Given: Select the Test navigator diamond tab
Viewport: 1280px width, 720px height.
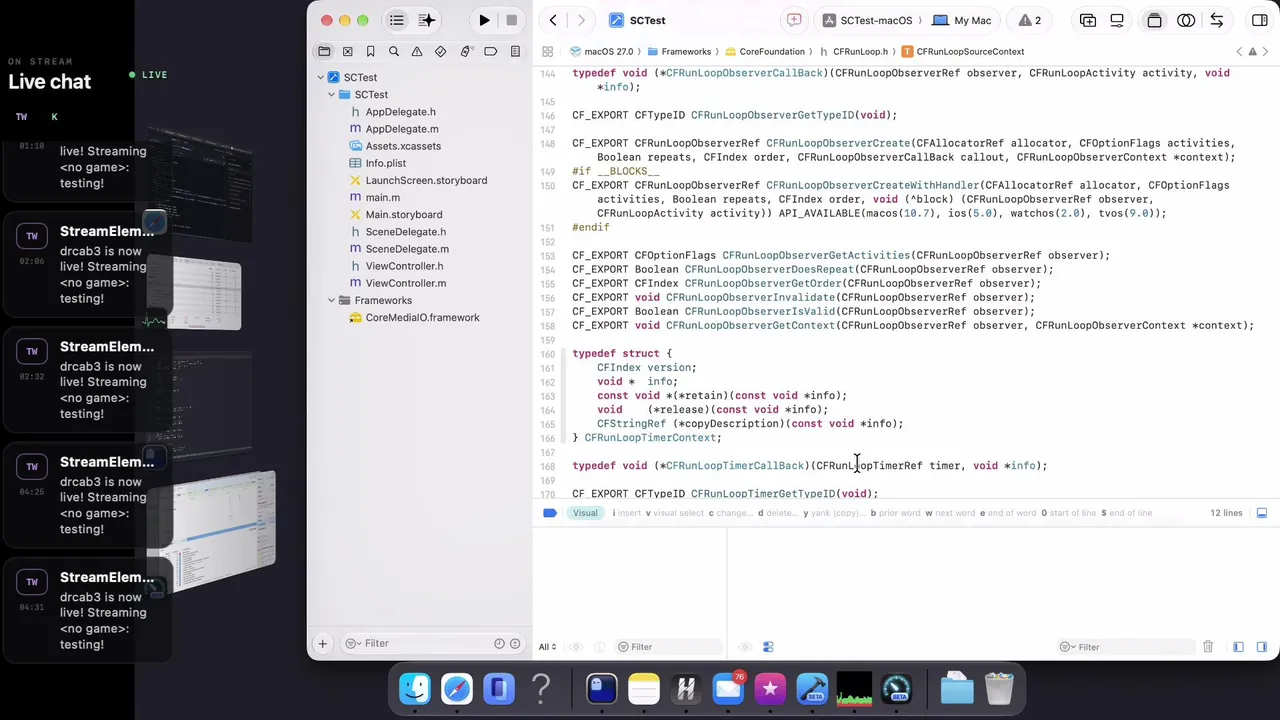Looking at the screenshot, I should click(441, 51).
